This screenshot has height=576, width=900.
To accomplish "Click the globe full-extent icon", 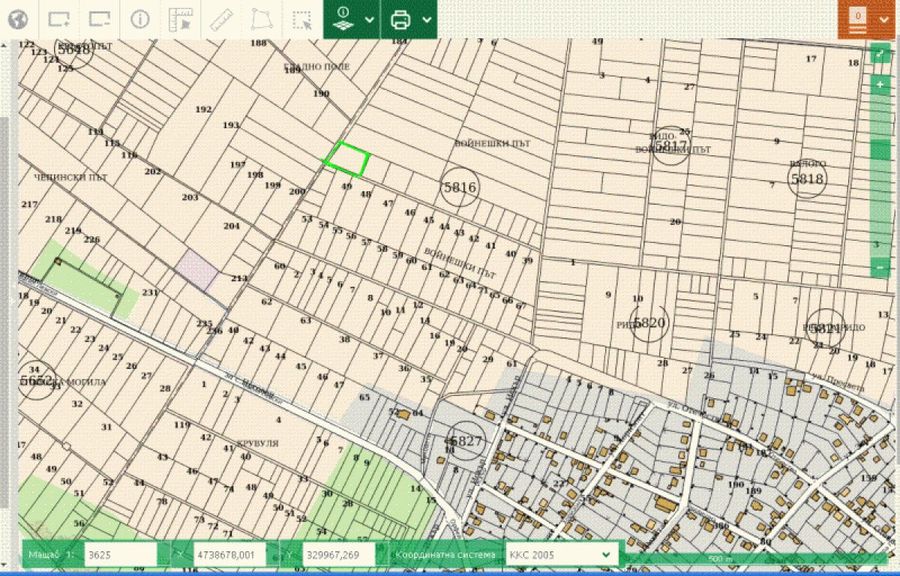I will coord(18,19).
